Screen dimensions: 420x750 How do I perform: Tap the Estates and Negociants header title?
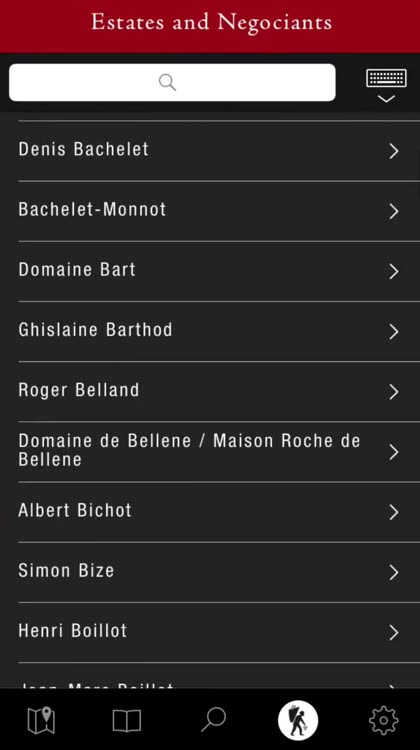coord(211,22)
